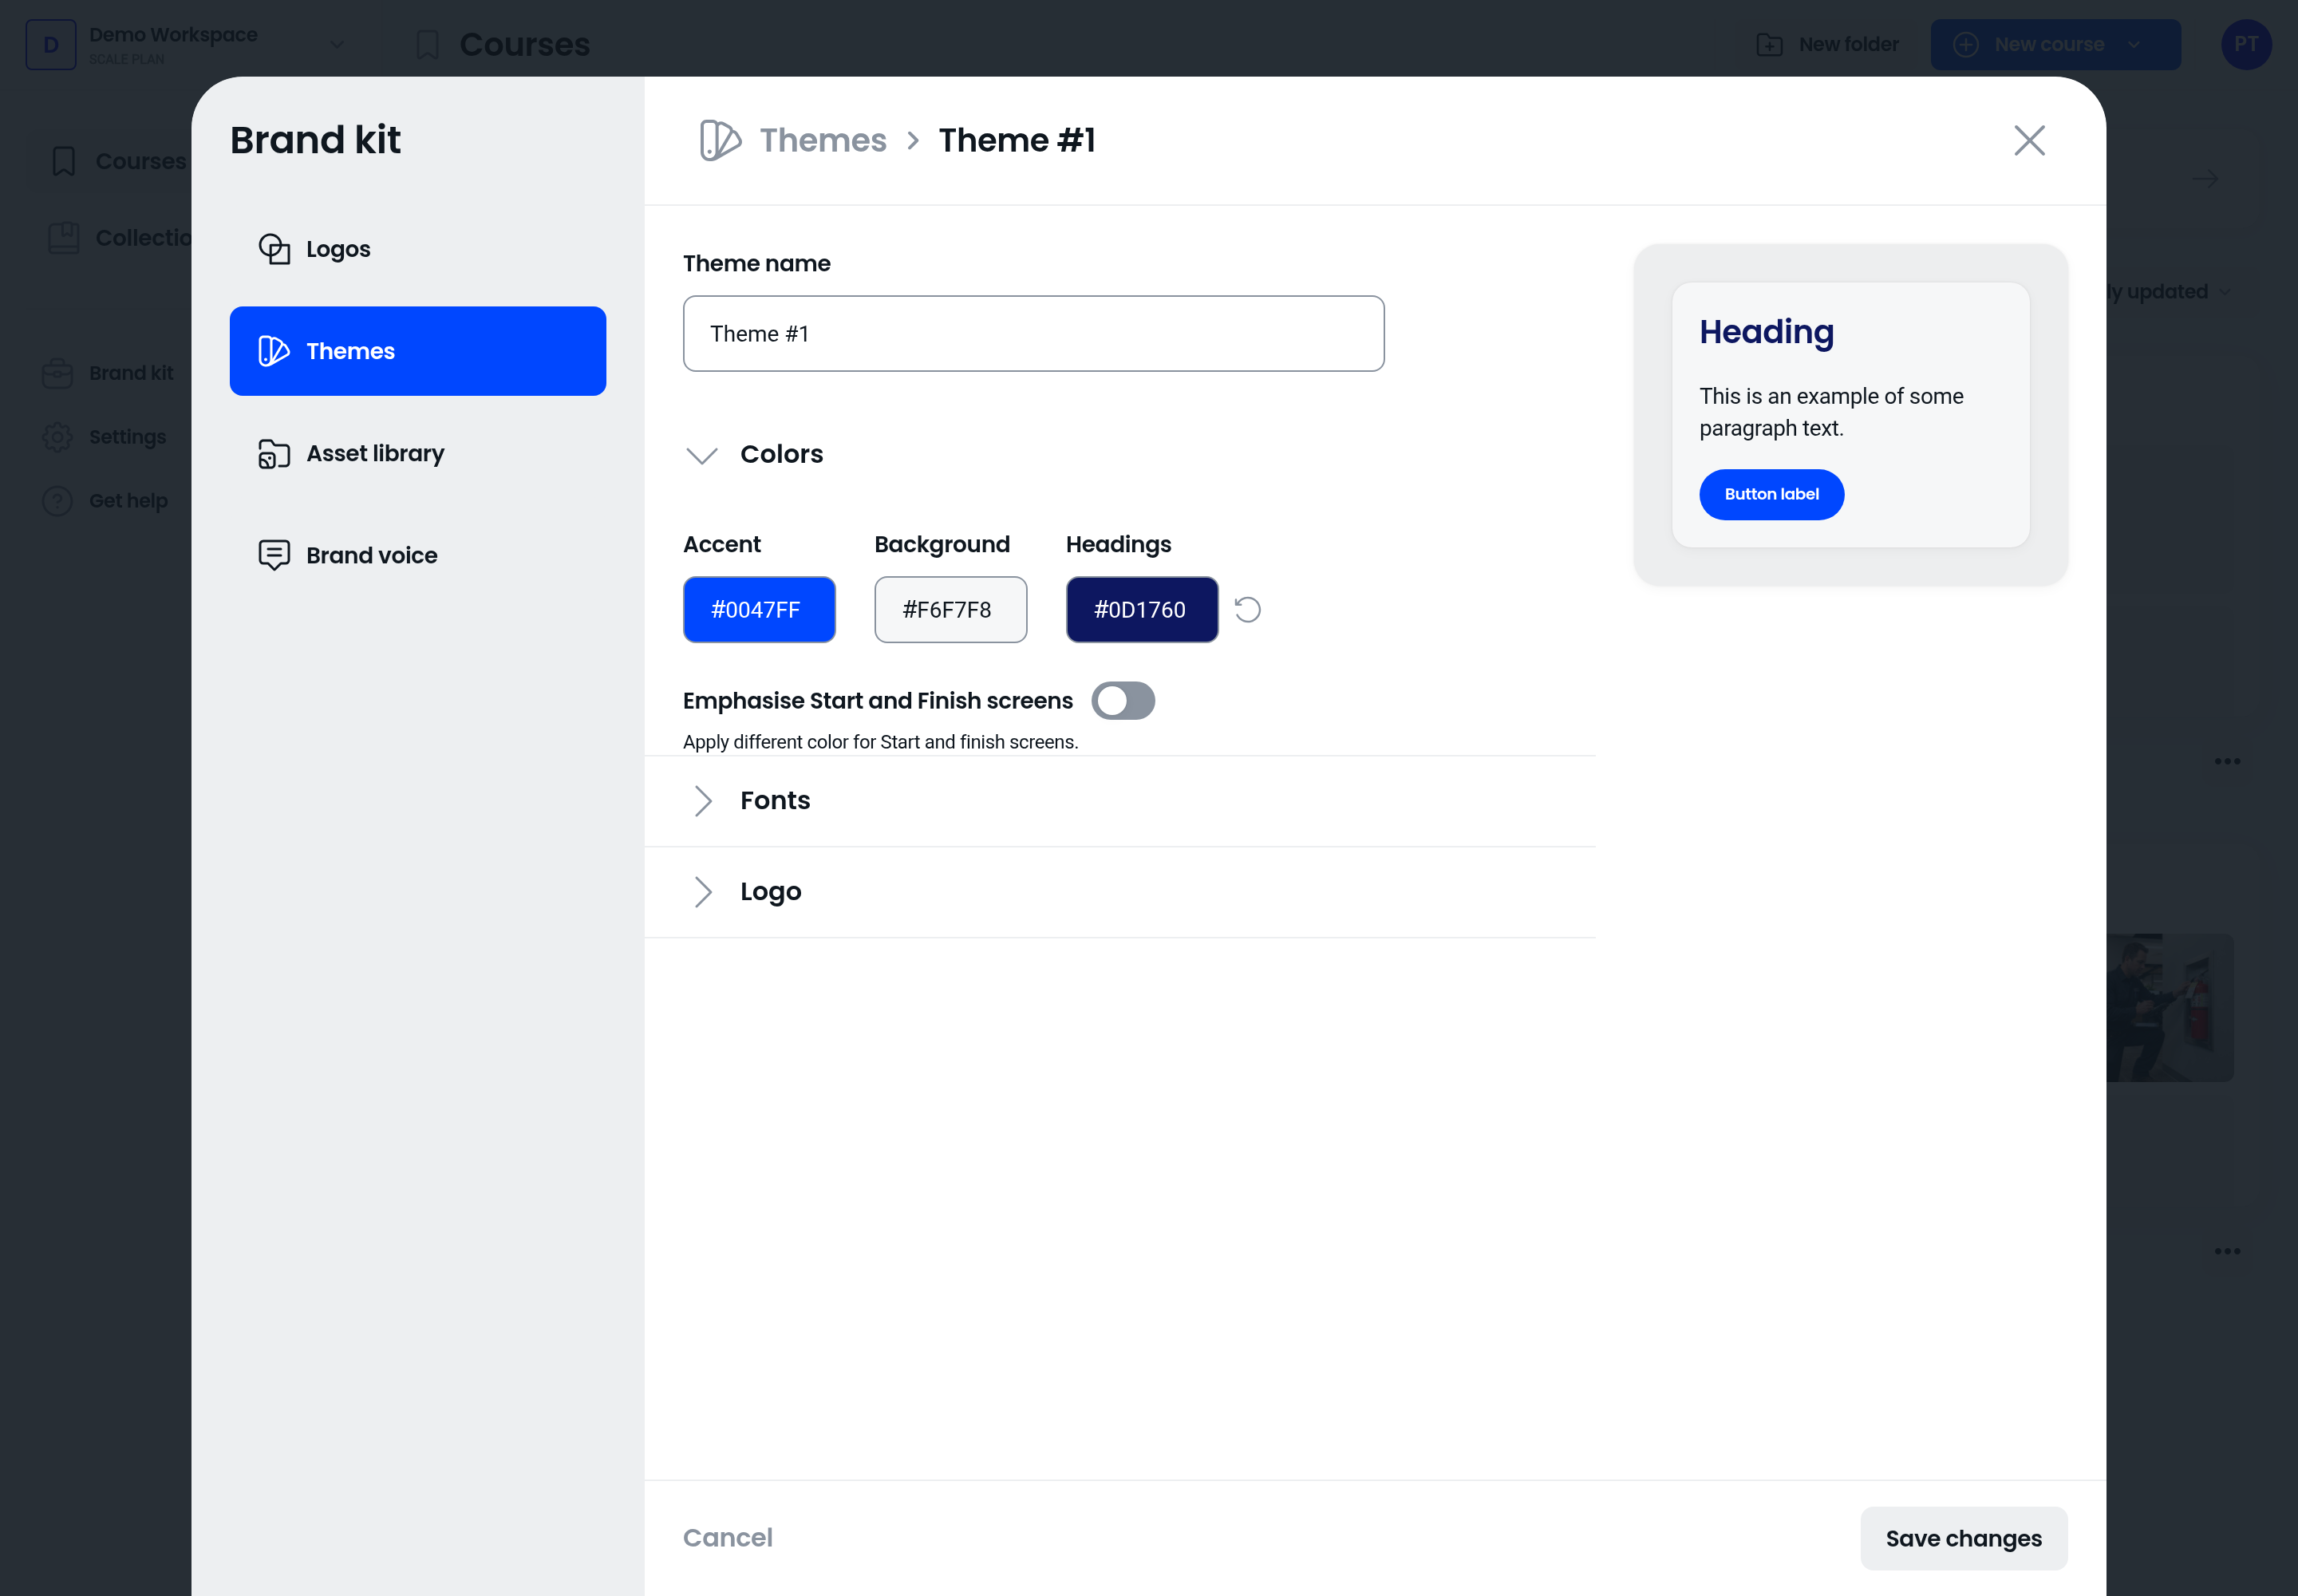Open the Logos section in Brand kit

tap(417, 249)
